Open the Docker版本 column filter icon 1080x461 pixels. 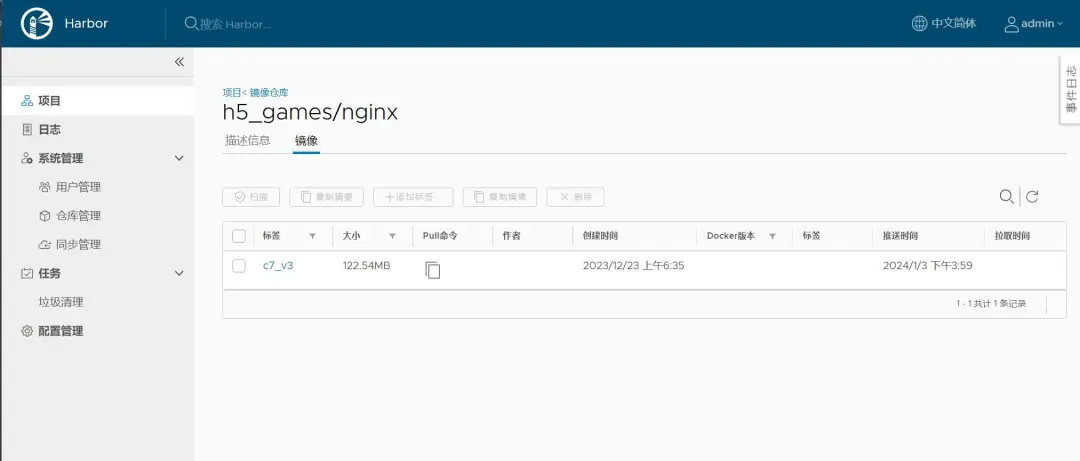point(772,236)
